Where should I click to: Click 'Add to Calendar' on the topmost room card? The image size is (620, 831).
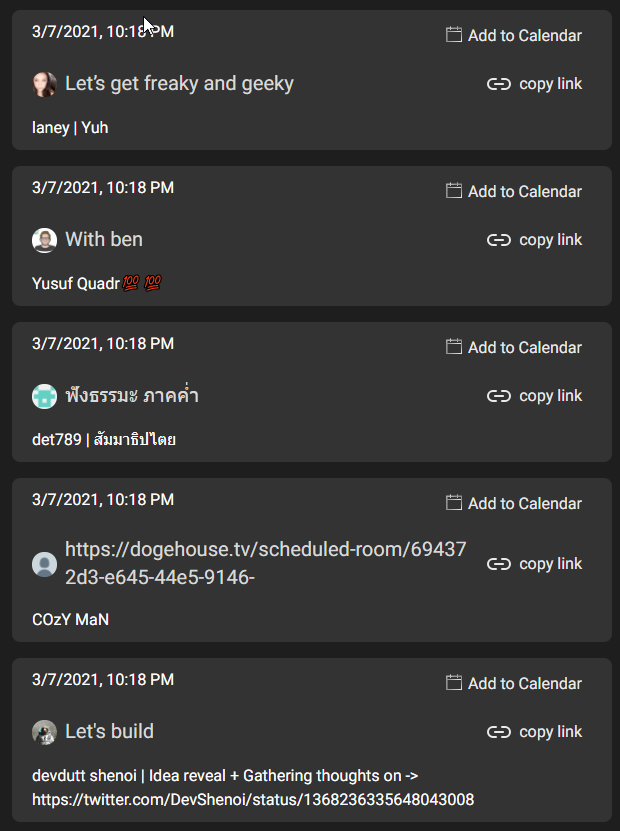pos(523,34)
